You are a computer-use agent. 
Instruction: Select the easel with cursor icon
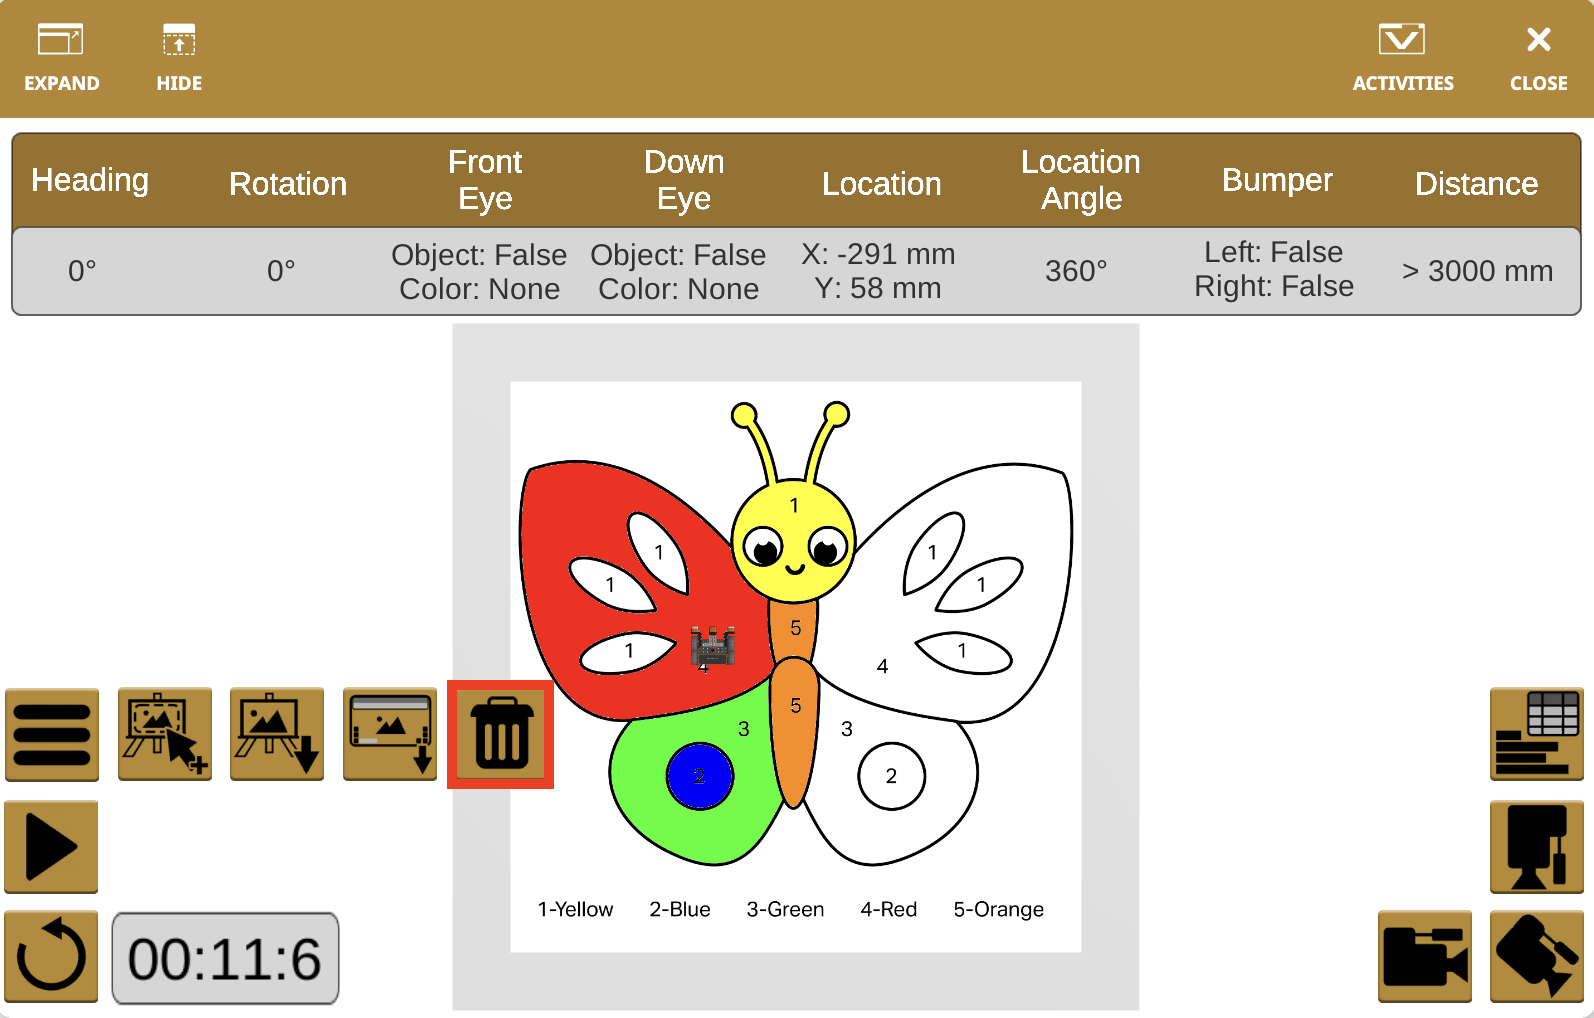(165, 735)
